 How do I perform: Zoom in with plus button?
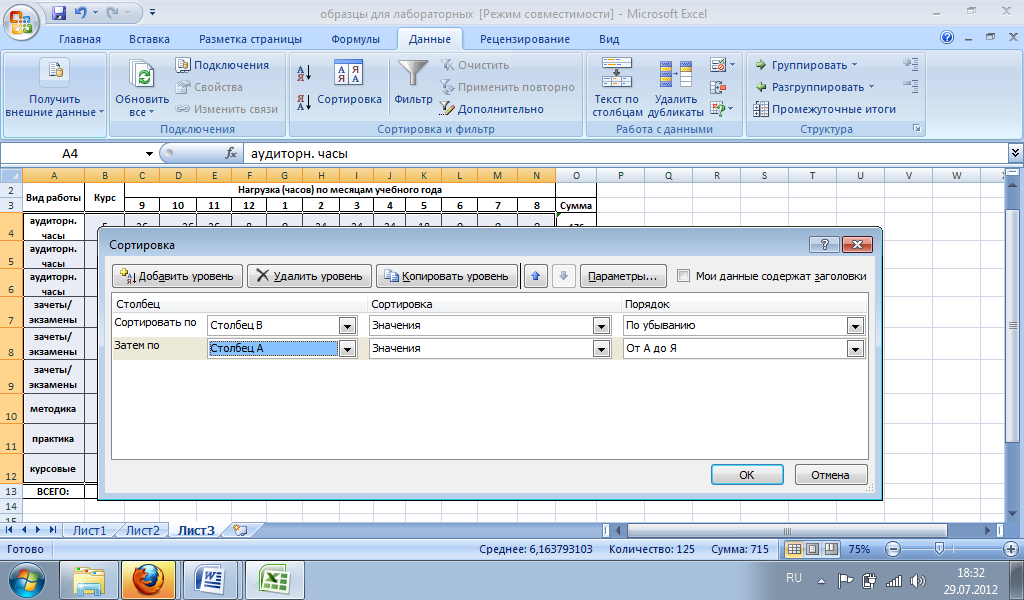(x=1011, y=549)
